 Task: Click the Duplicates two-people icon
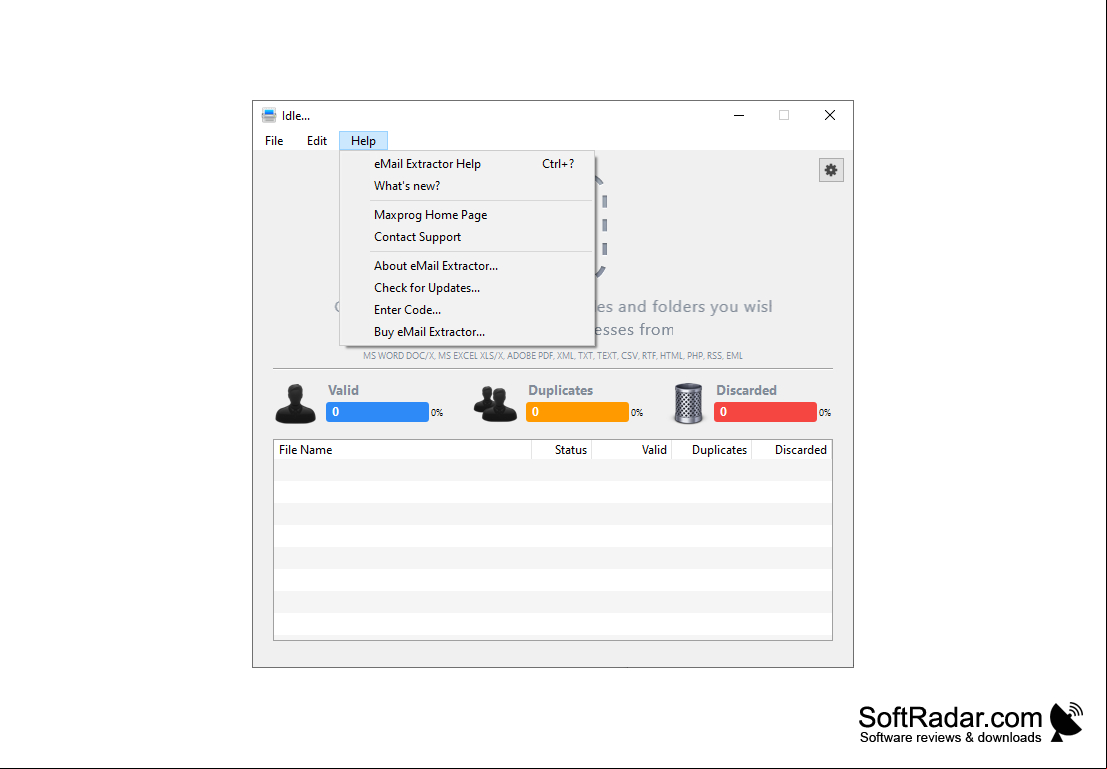pos(496,404)
